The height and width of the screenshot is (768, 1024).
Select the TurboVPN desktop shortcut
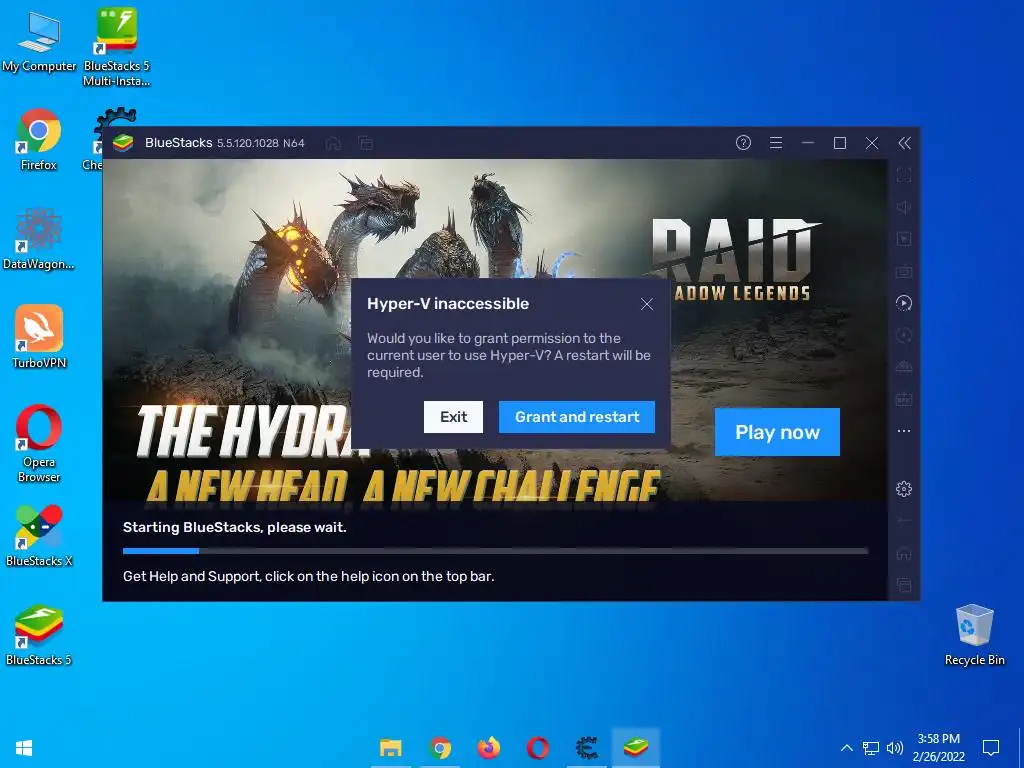39,337
